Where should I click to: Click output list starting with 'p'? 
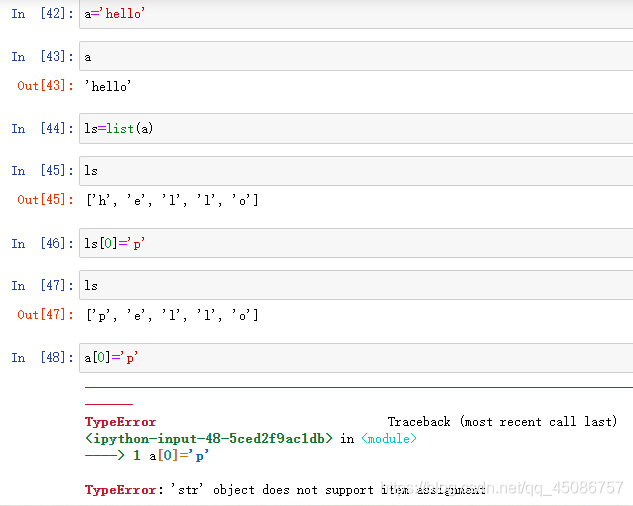172,315
